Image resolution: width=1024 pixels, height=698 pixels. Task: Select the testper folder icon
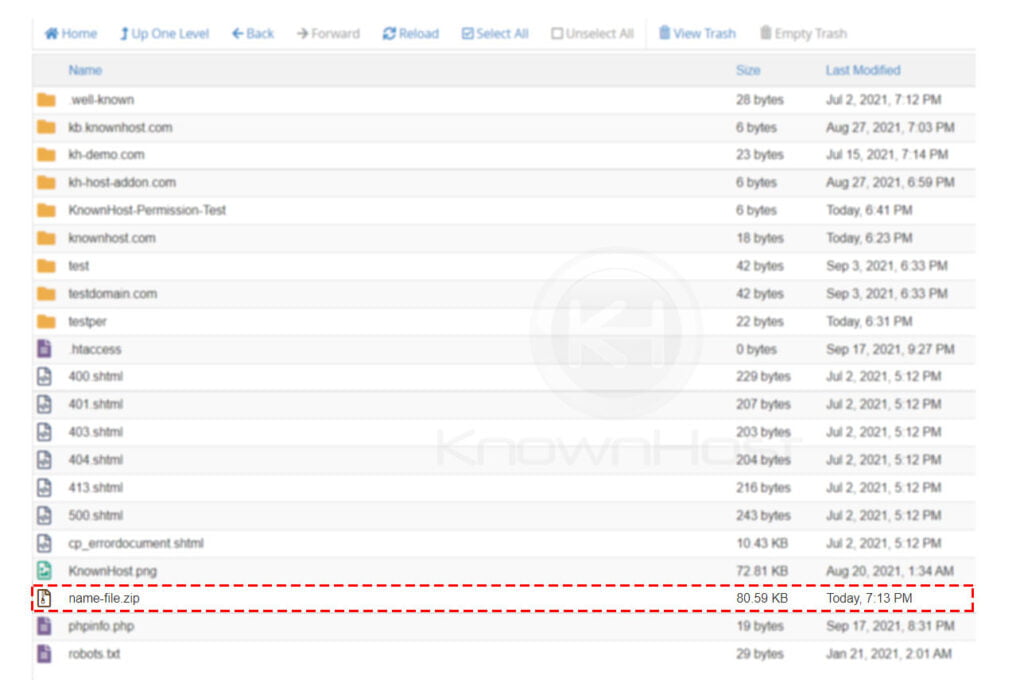(x=46, y=321)
